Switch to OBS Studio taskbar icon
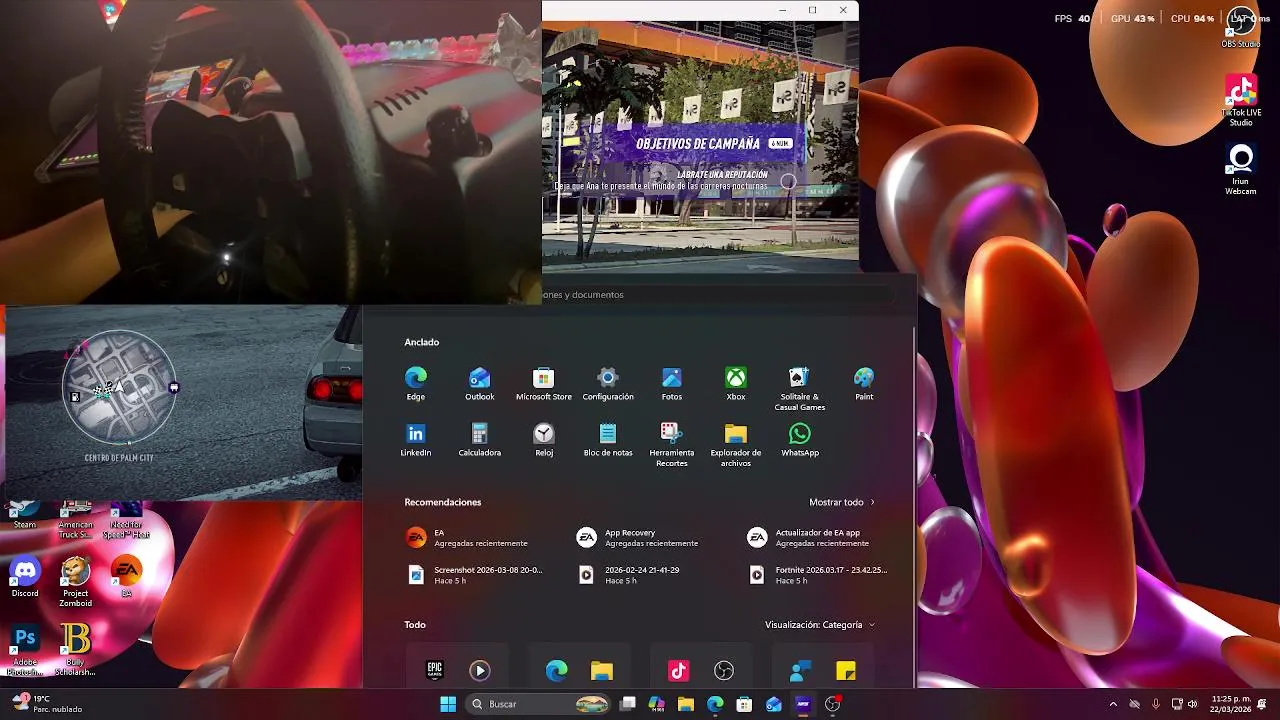Image resolution: width=1280 pixels, height=720 pixels. 833,704
